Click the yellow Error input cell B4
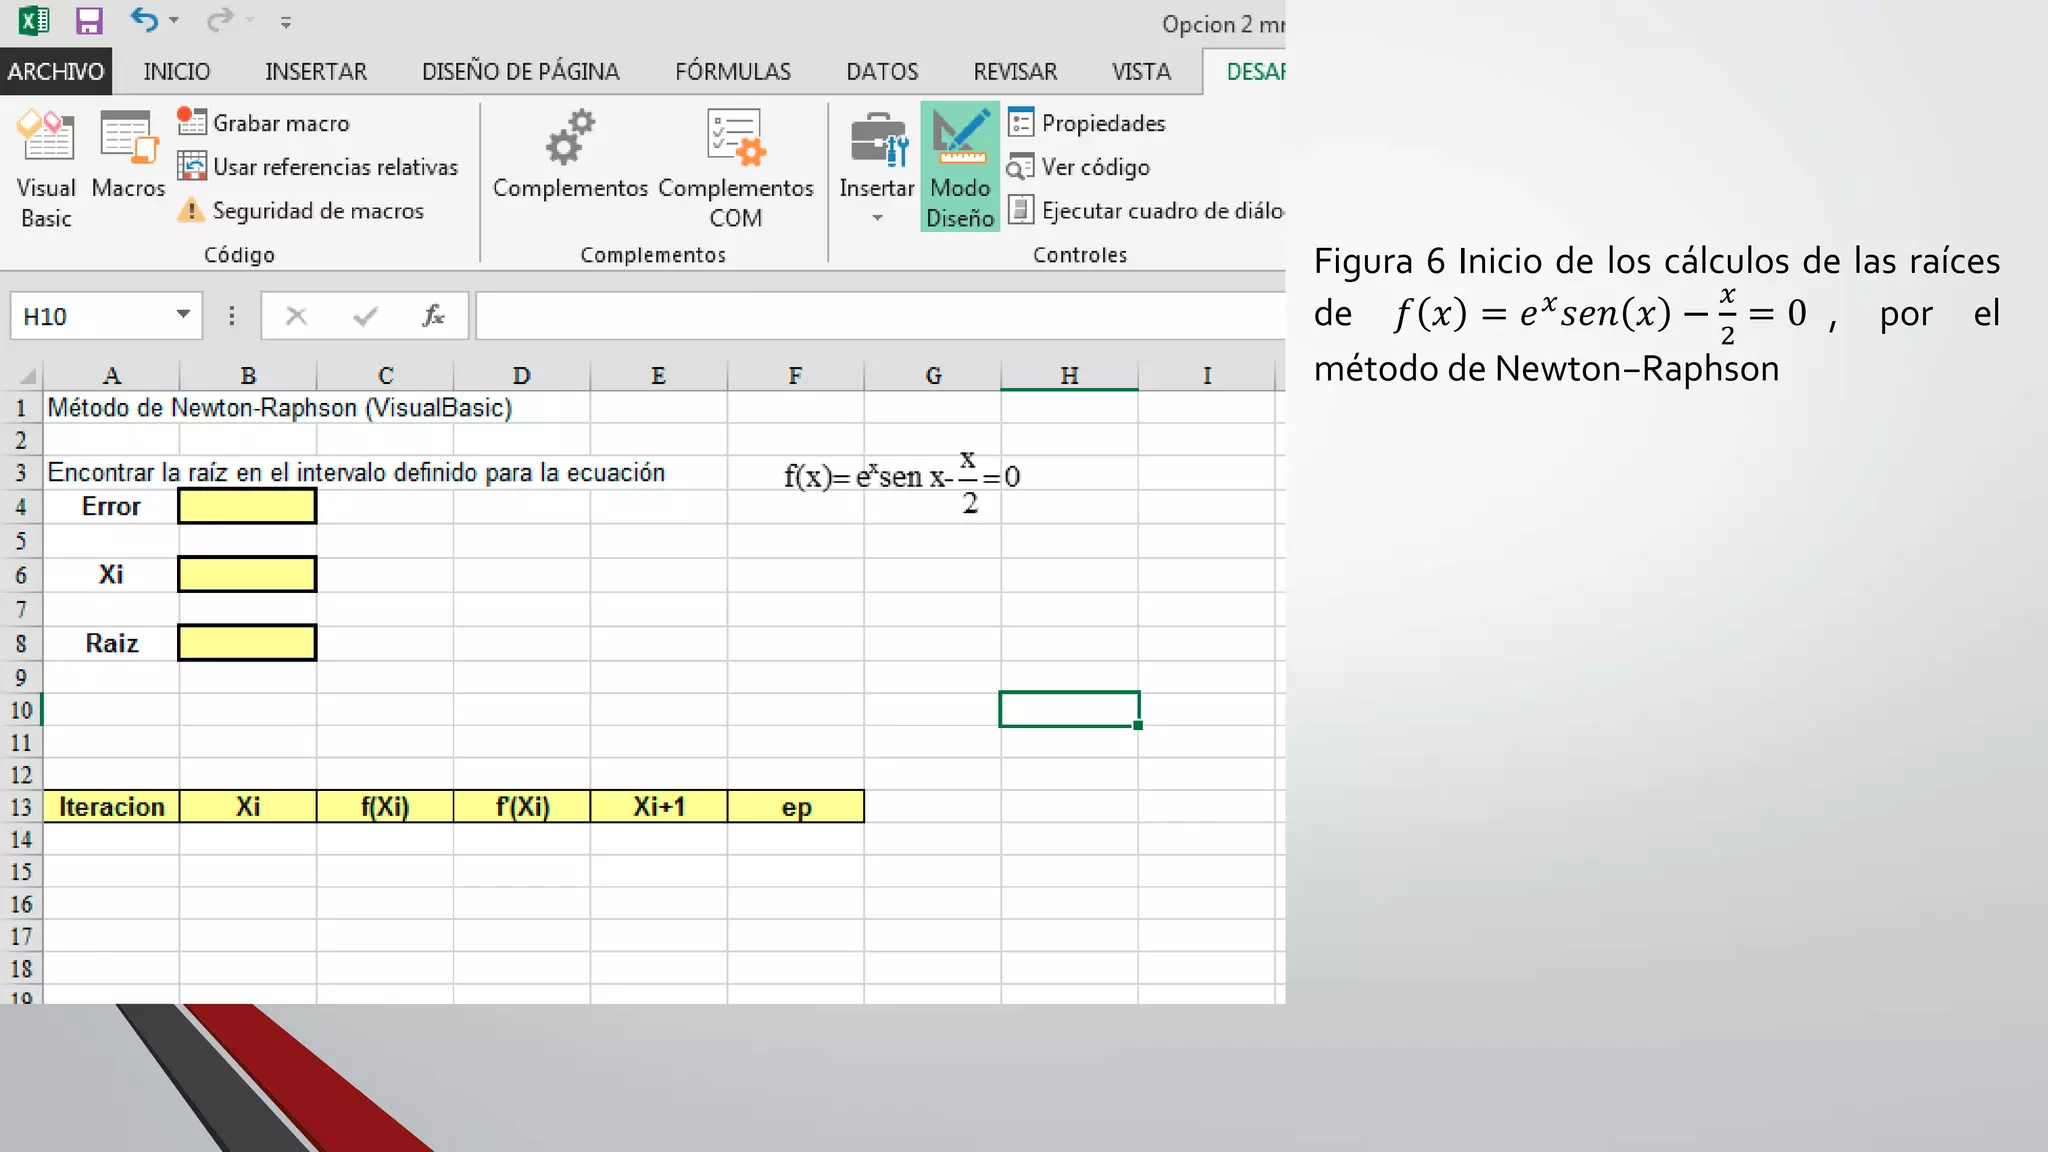The width and height of the screenshot is (2048, 1152). (247, 506)
